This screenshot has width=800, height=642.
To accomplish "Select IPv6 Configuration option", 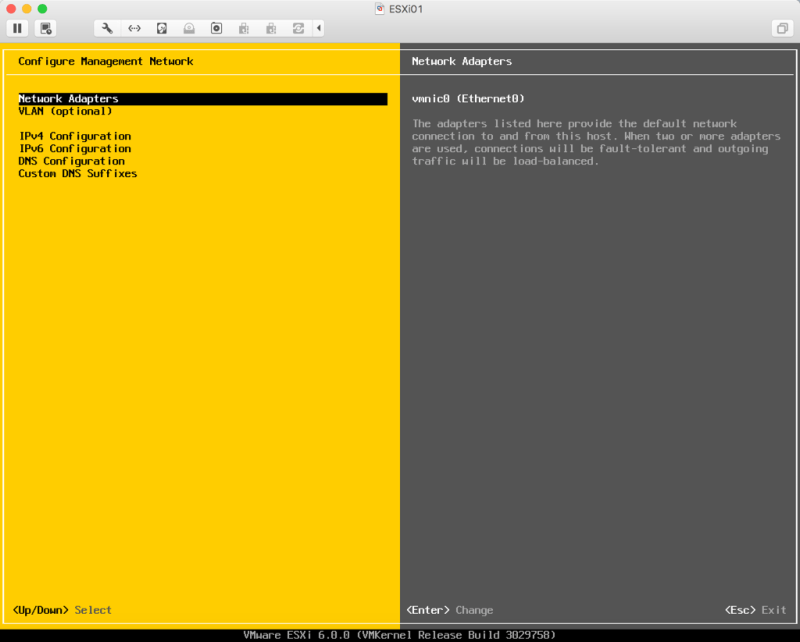I will (x=74, y=149).
